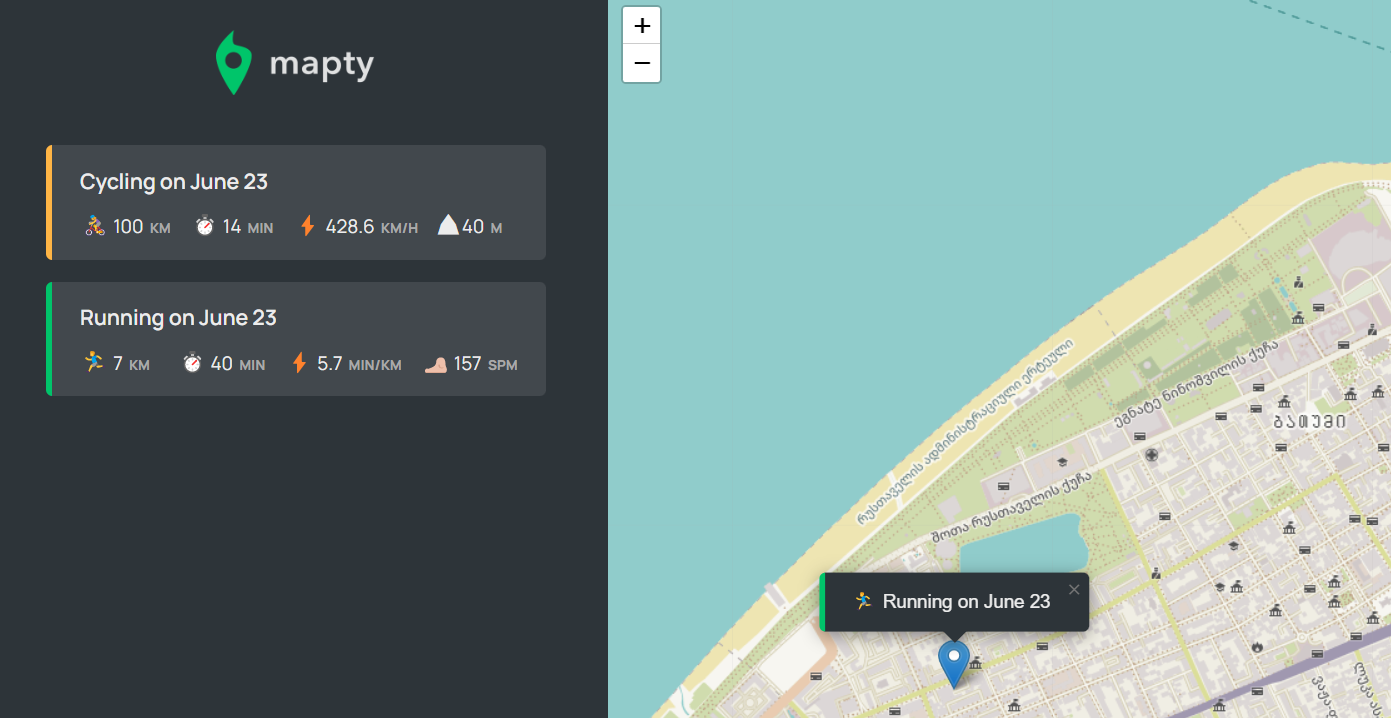
Task: Click the 5.7 MIN/KM pace value
Action: (359, 364)
